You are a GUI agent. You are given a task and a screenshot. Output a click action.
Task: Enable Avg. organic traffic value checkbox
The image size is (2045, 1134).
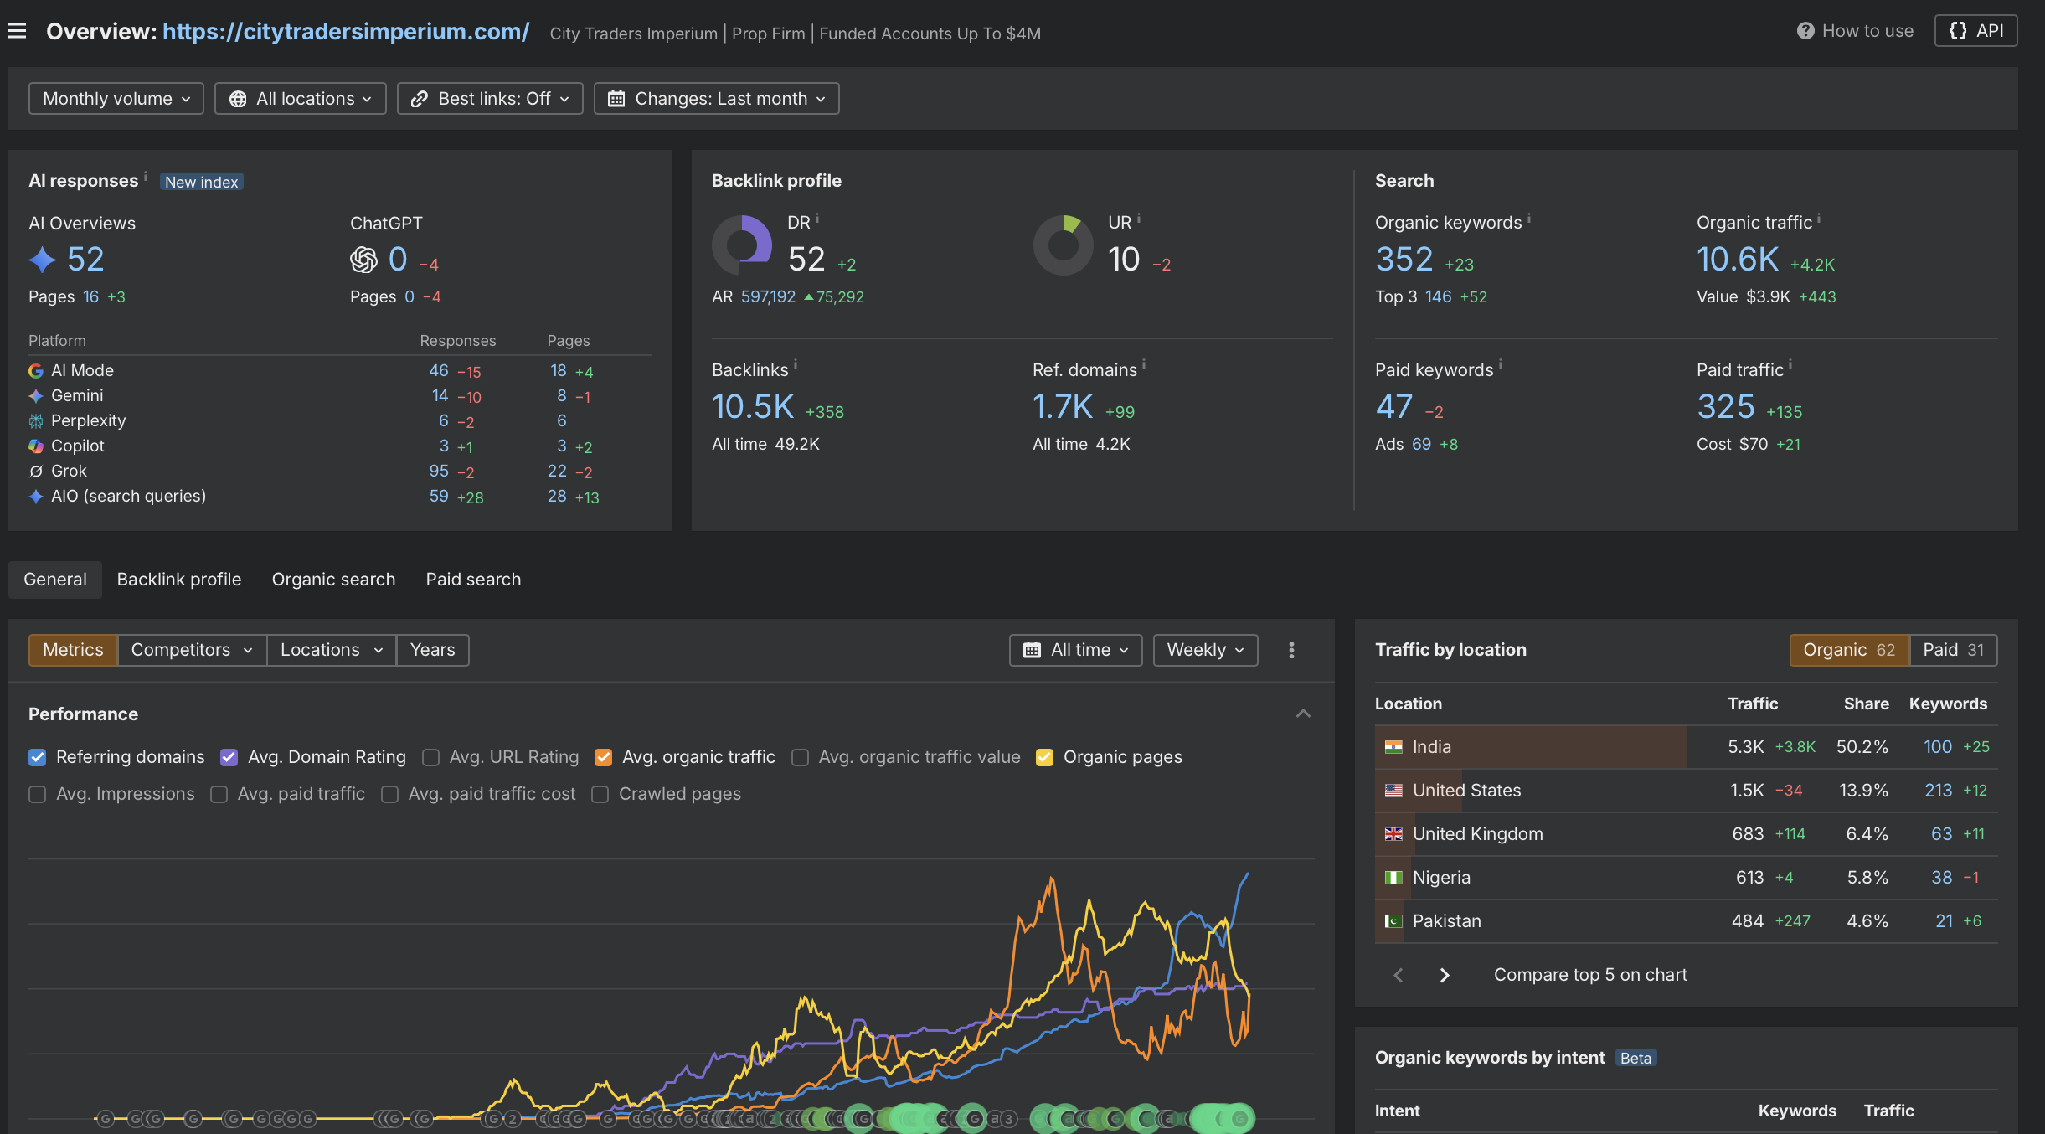(x=800, y=757)
